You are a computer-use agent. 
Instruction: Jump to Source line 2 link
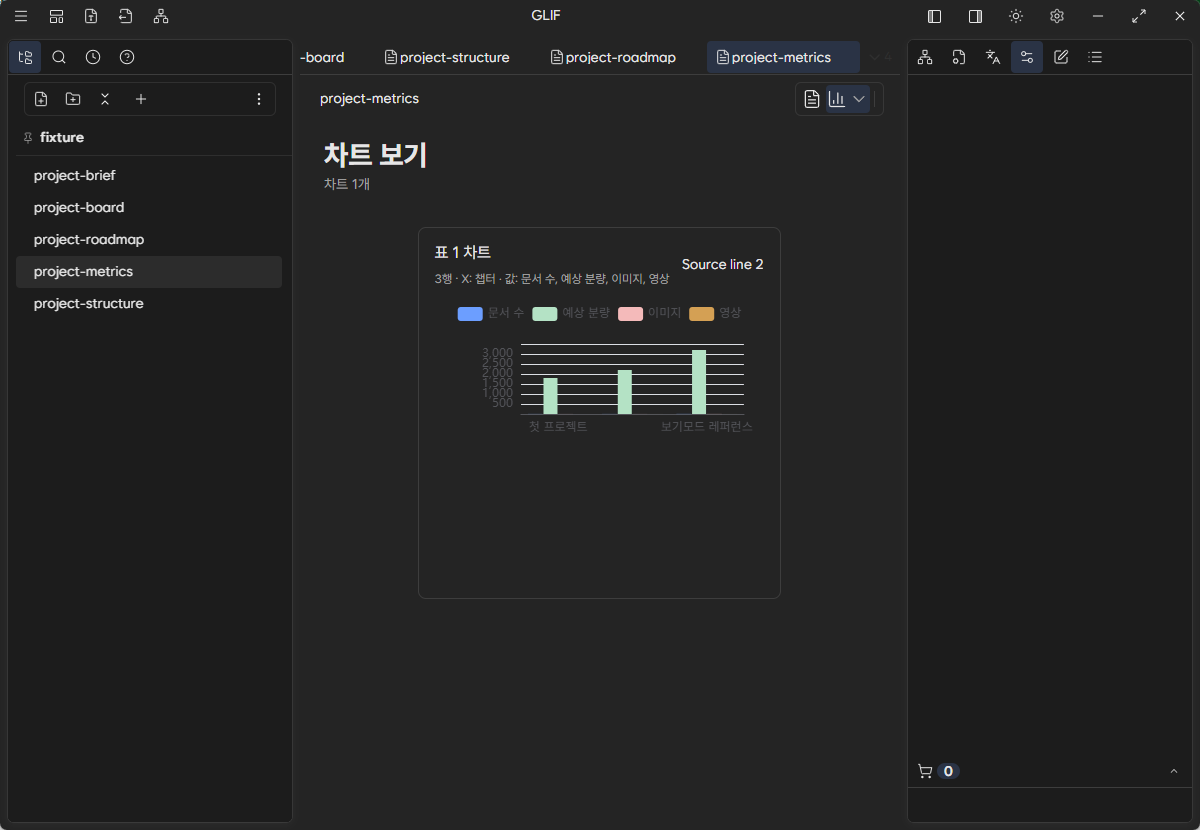(722, 264)
